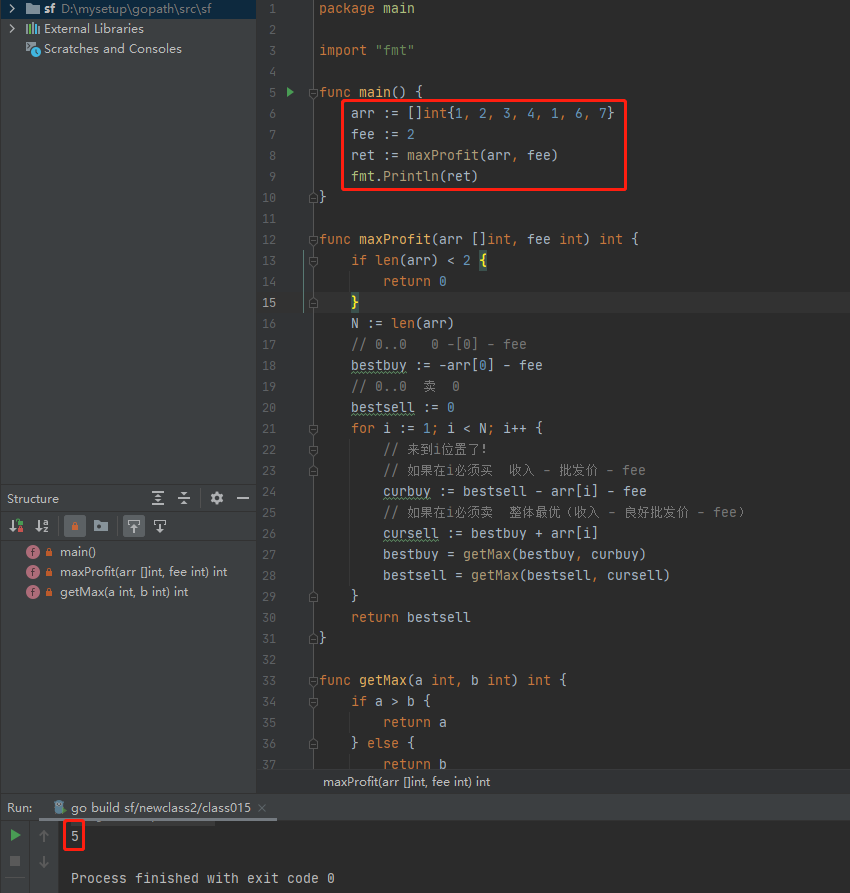Screen dimensions: 850x893
Task: Rerun the program with green arrow
Action: pyautogui.click(x=15, y=835)
